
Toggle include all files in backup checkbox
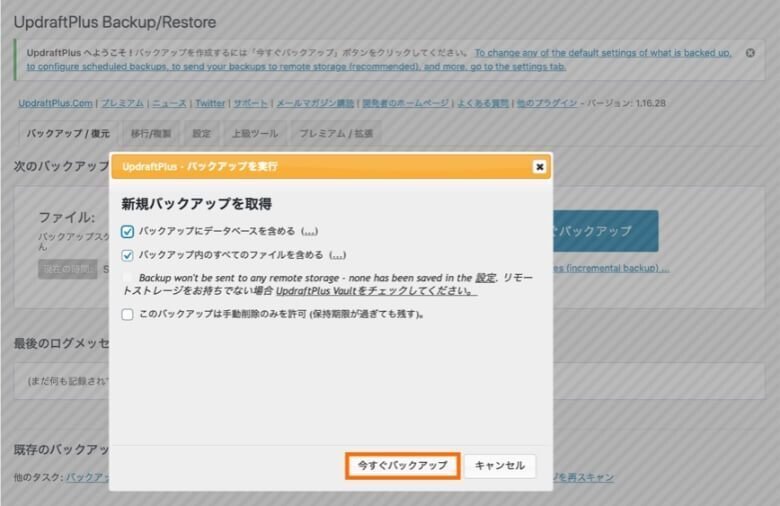(x=127, y=255)
